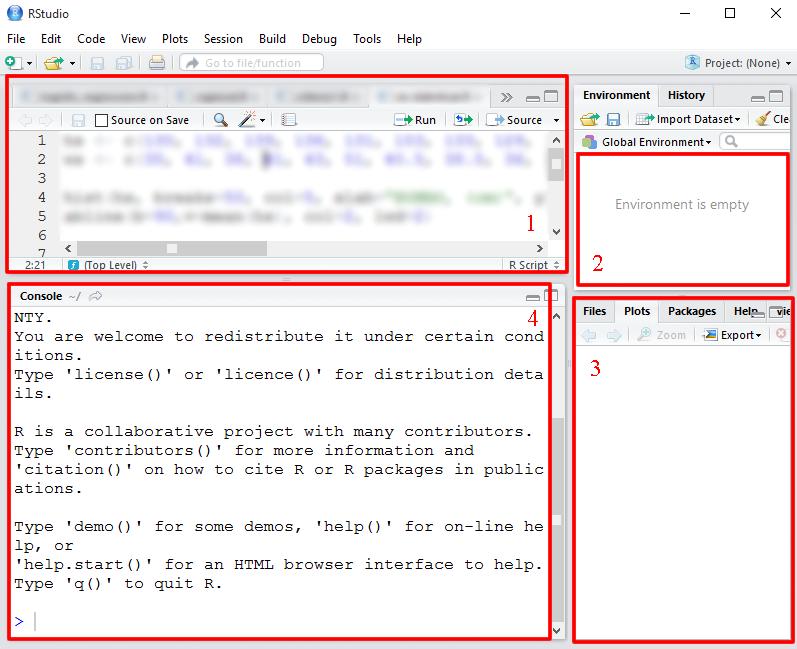Minimize the Console pane
This screenshot has width=797, height=649.
[533, 297]
